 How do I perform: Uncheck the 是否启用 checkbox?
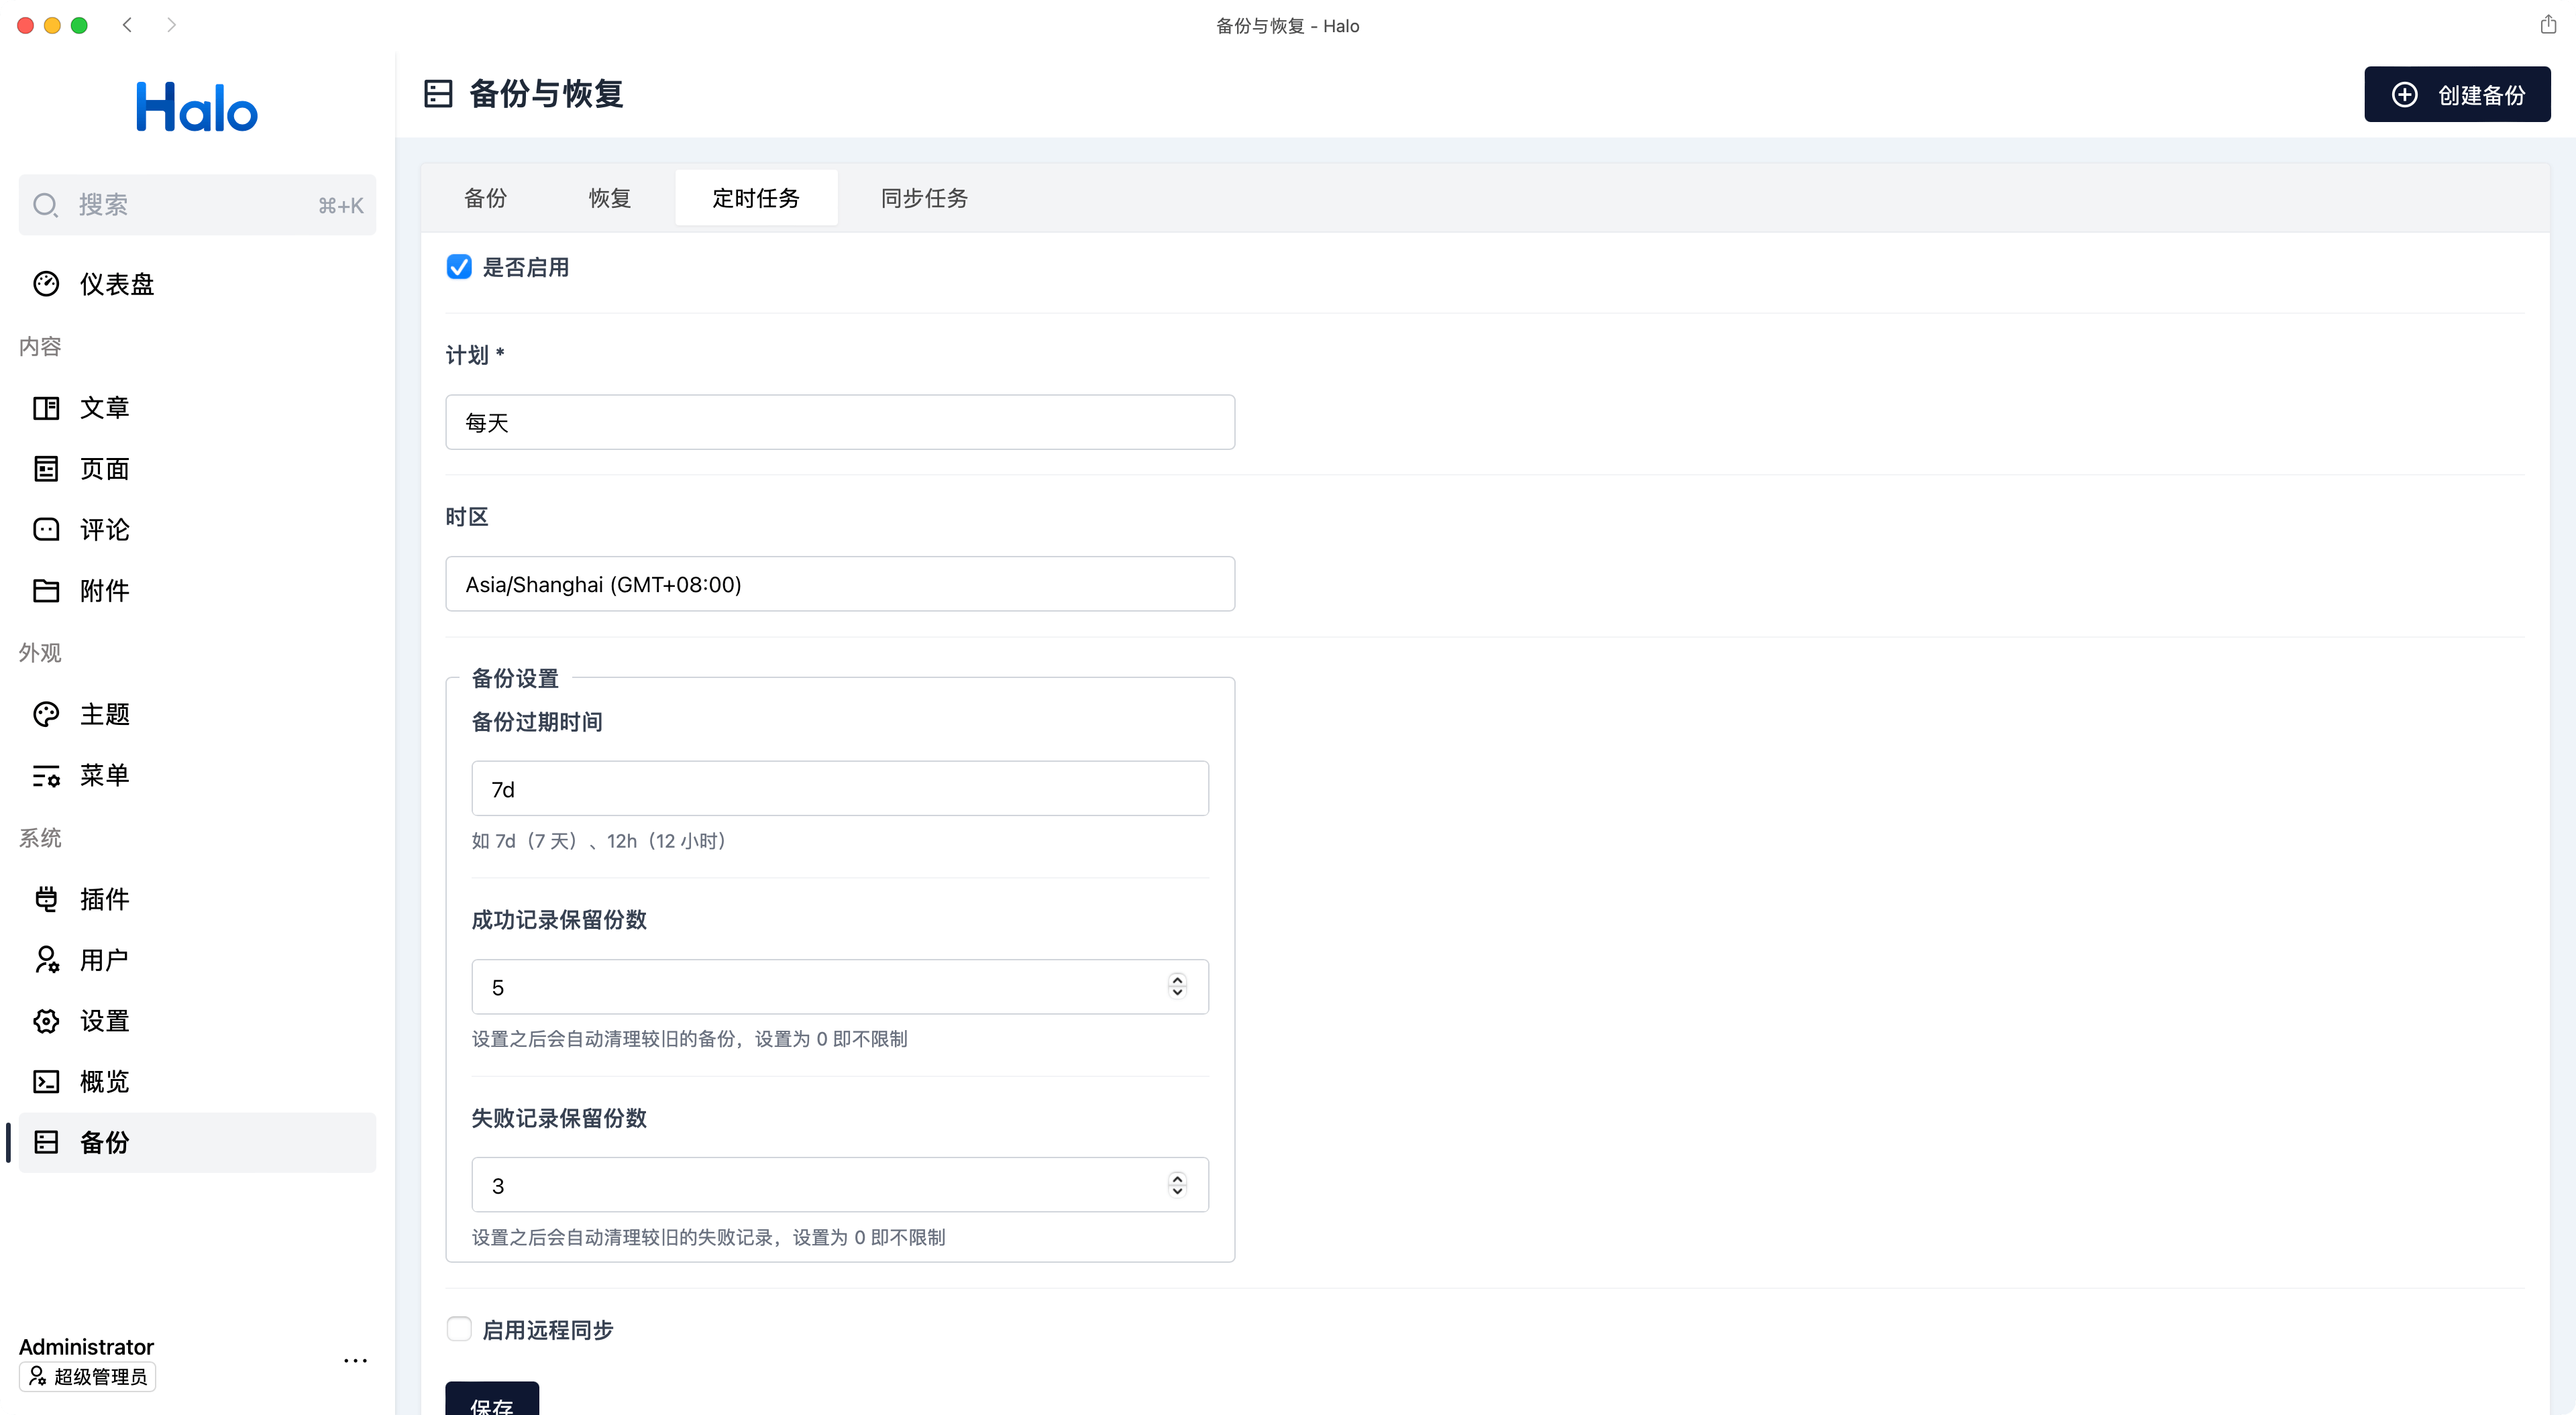[x=459, y=267]
